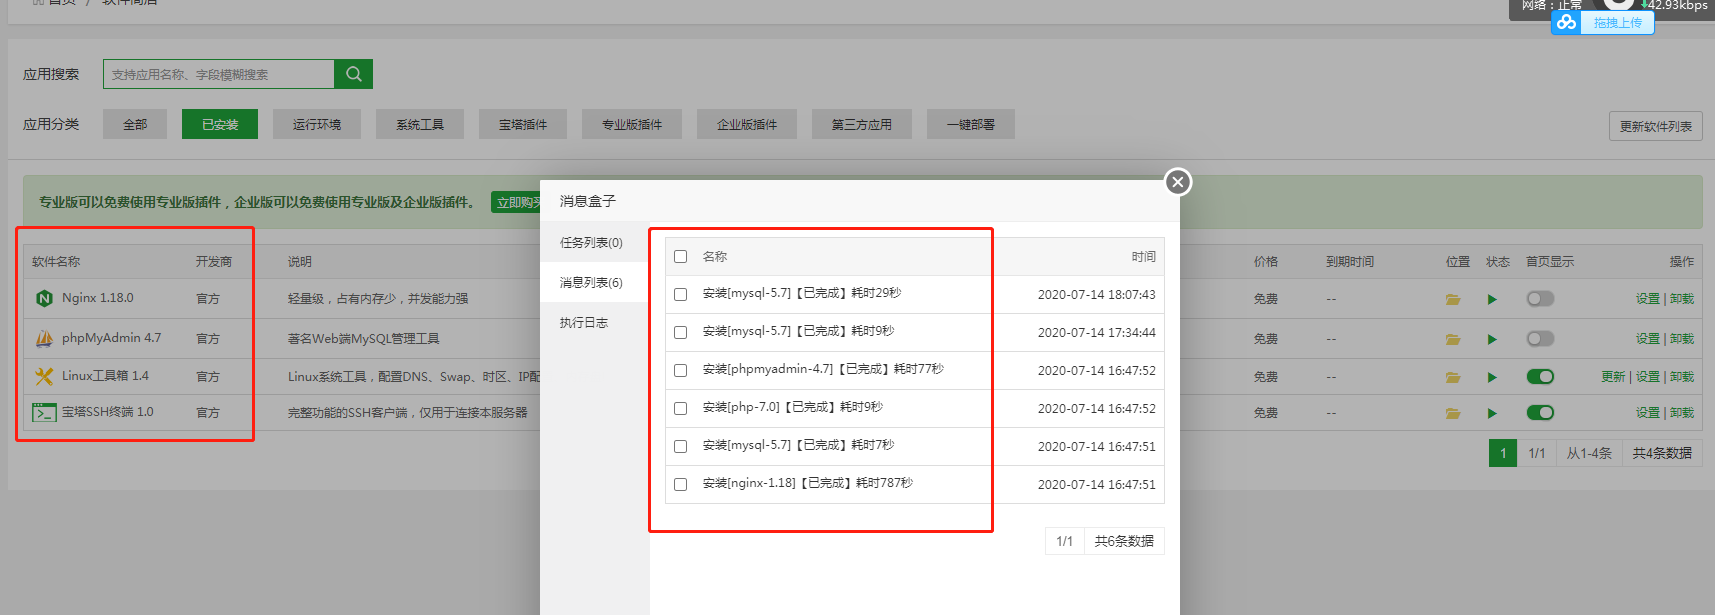This screenshot has width=1715, height=615.
Task: Click the green status play icon for Linux toolbox
Action: tap(1492, 377)
